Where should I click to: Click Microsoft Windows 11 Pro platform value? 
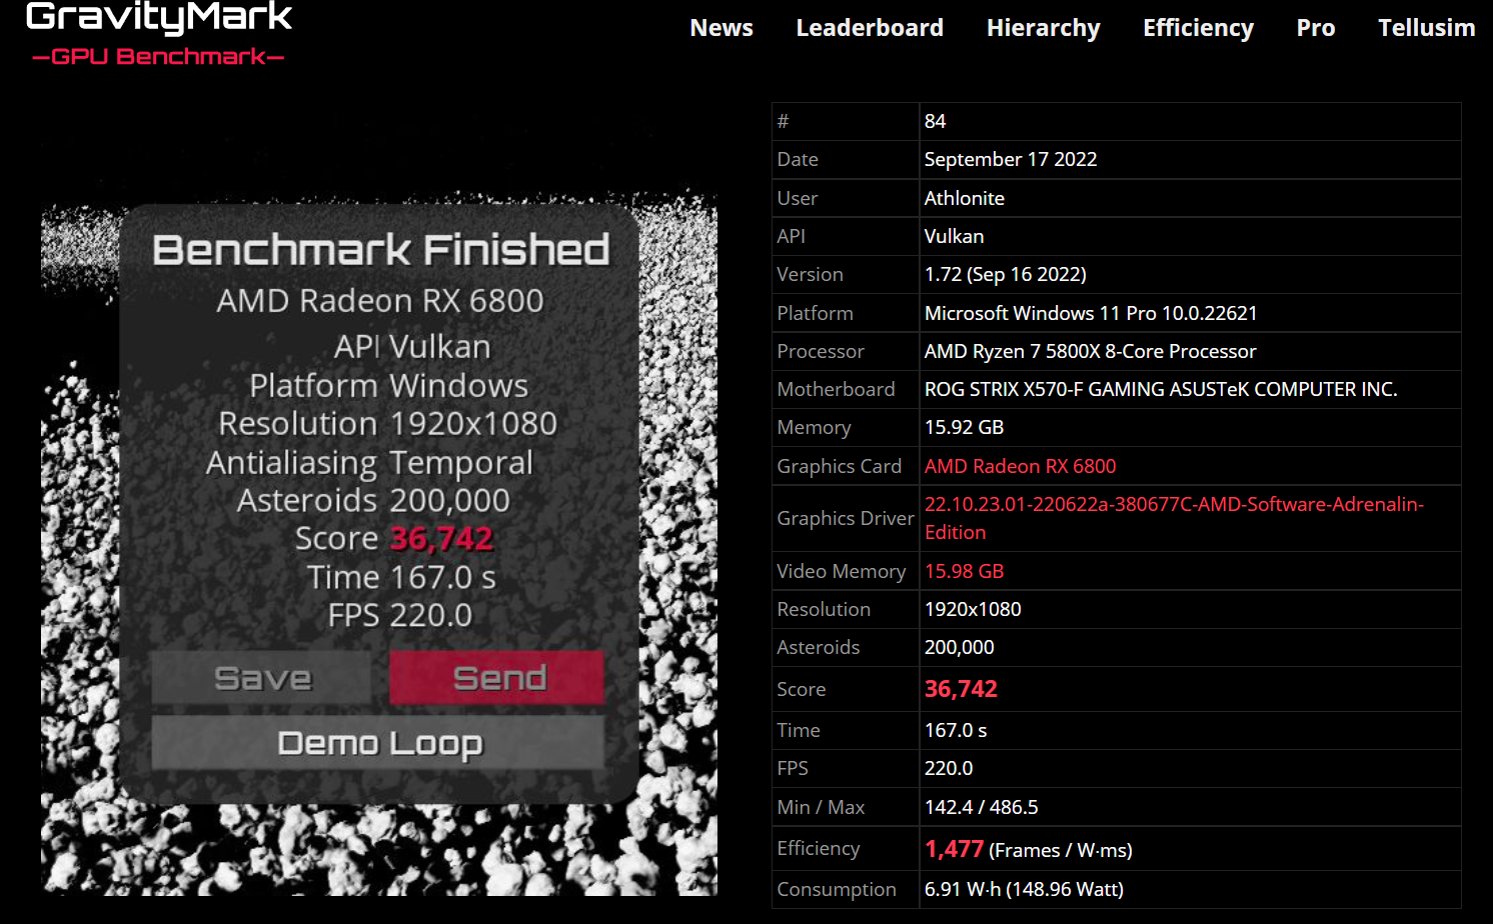1090,313
